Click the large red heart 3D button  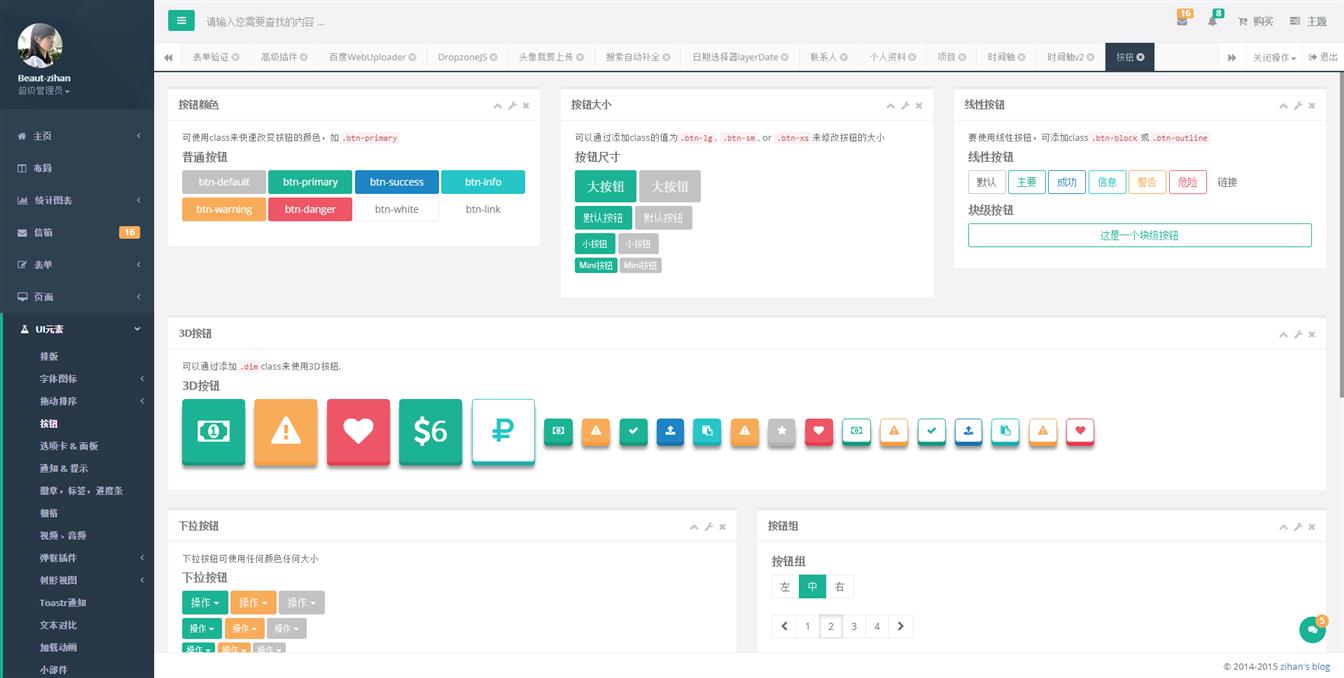click(358, 431)
